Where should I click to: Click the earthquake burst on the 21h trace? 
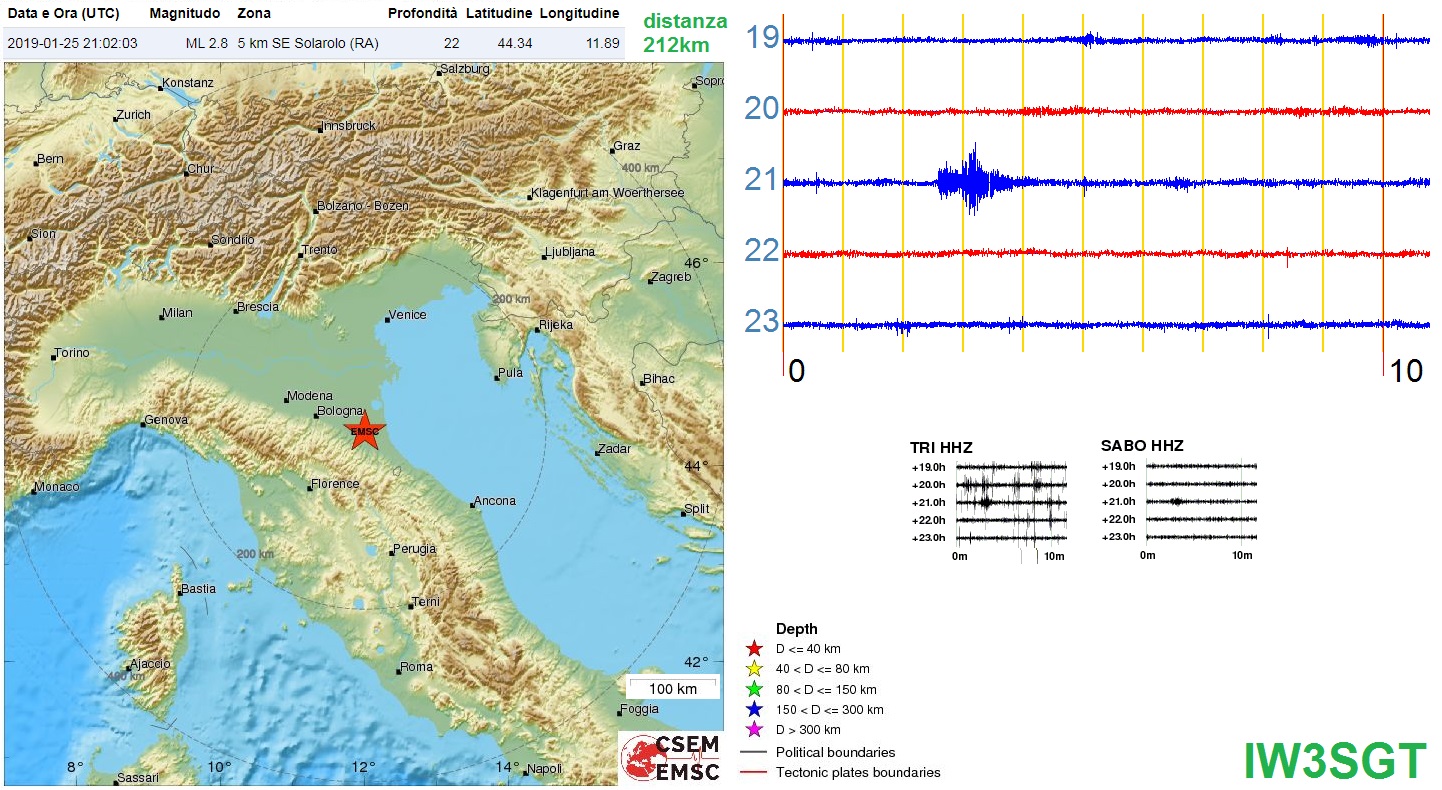[973, 182]
